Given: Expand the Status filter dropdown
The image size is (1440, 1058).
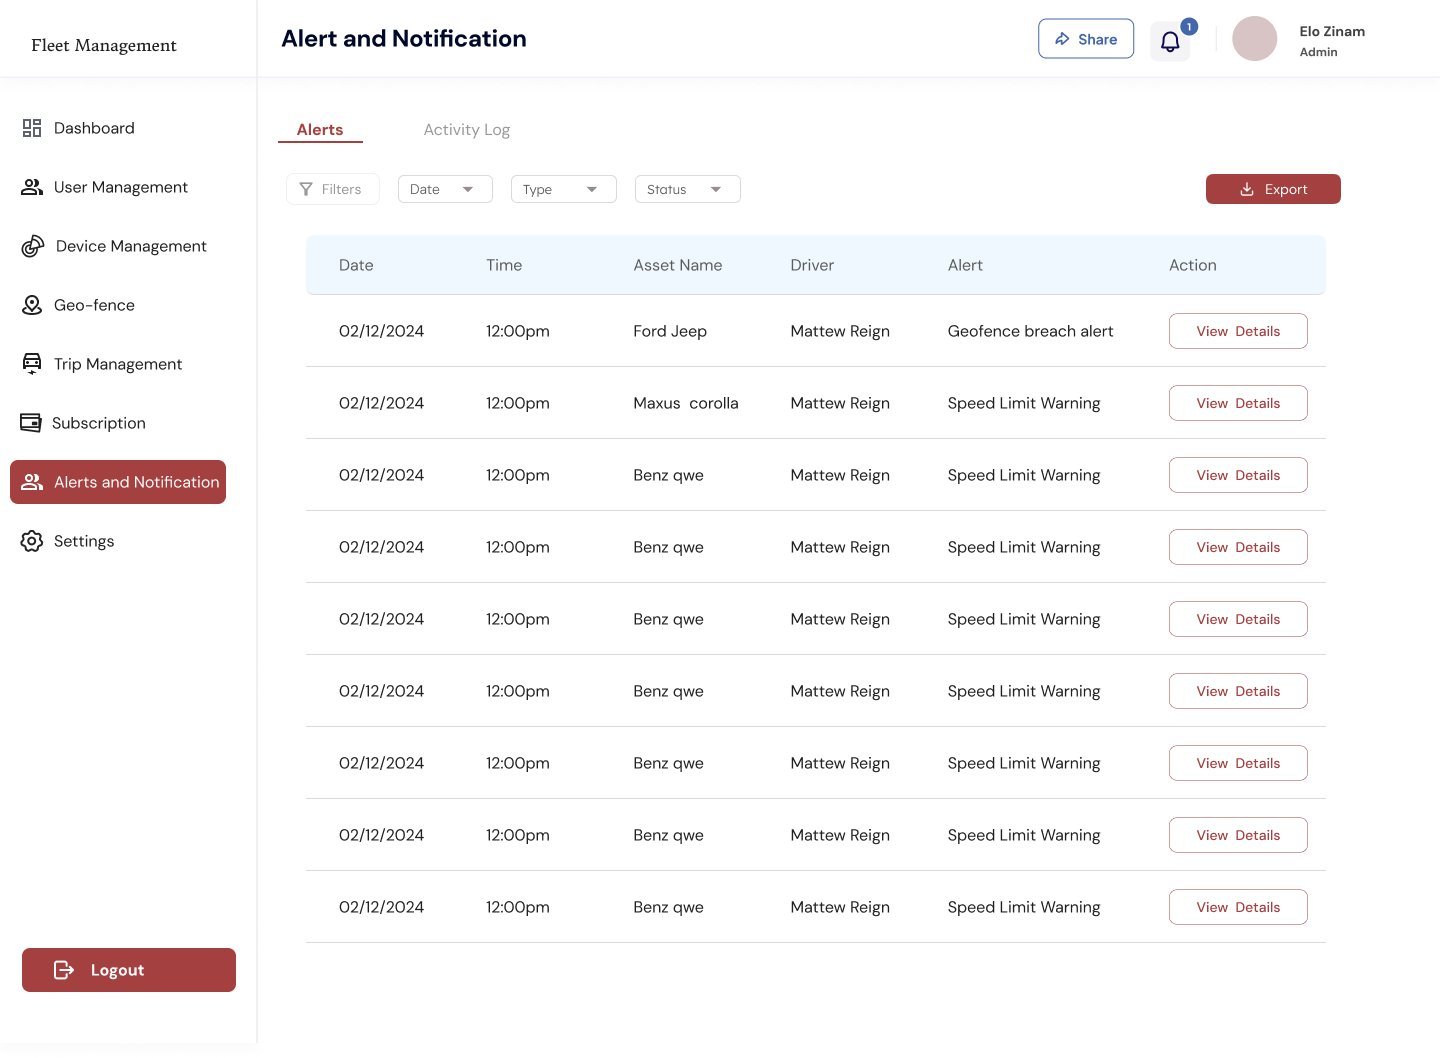Looking at the screenshot, I should (688, 189).
